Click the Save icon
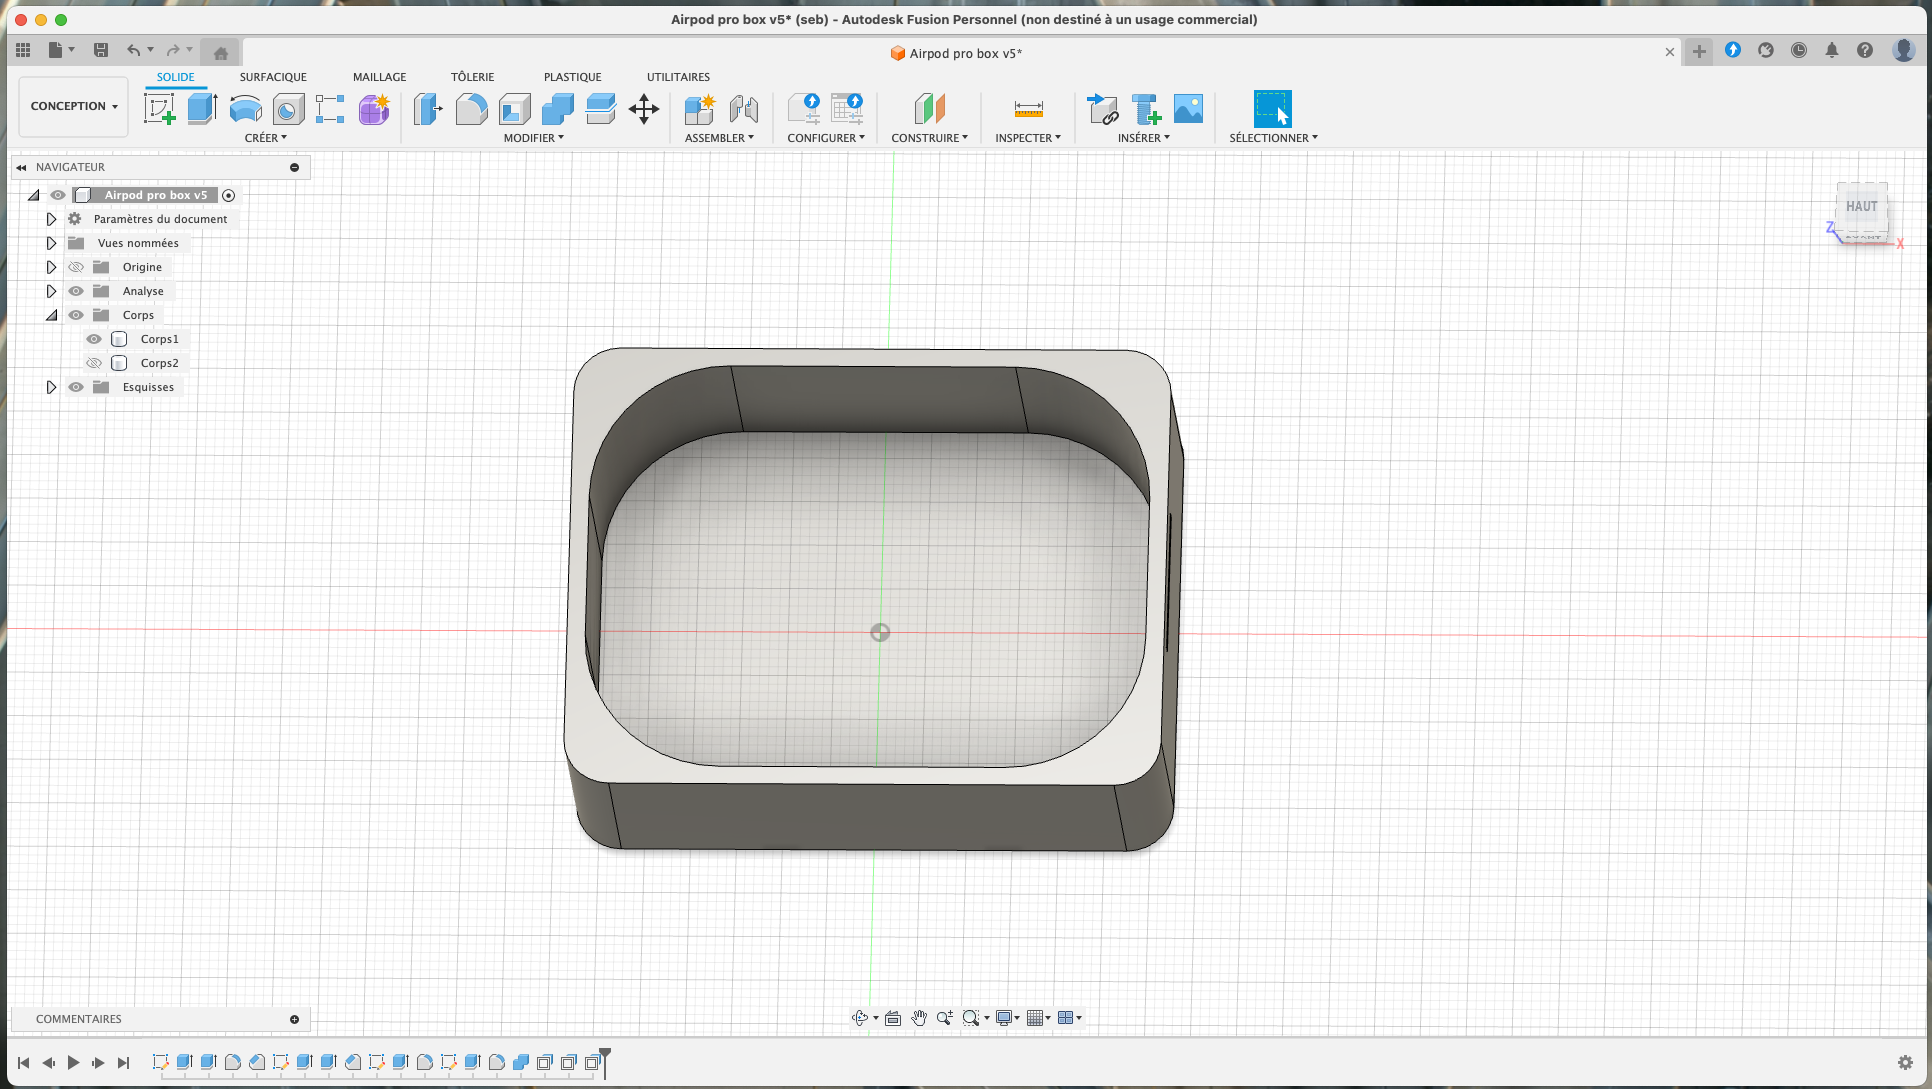Image resolution: width=1932 pixels, height=1089 pixels. click(101, 50)
